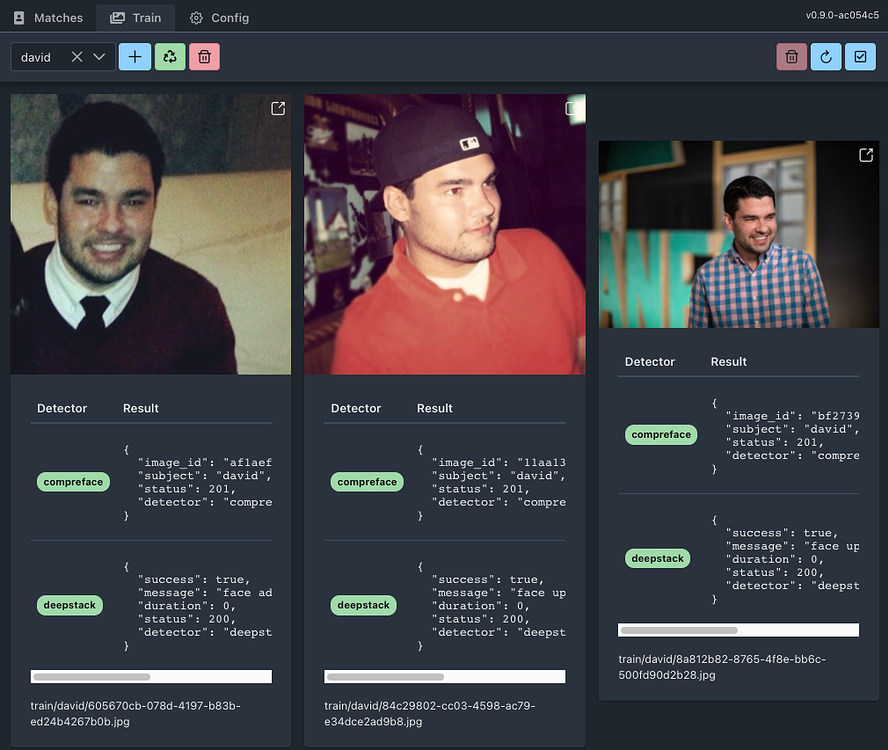
Task: Toggle the select-all checkbox in the top-right toolbar
Action: tap(861, 56)
